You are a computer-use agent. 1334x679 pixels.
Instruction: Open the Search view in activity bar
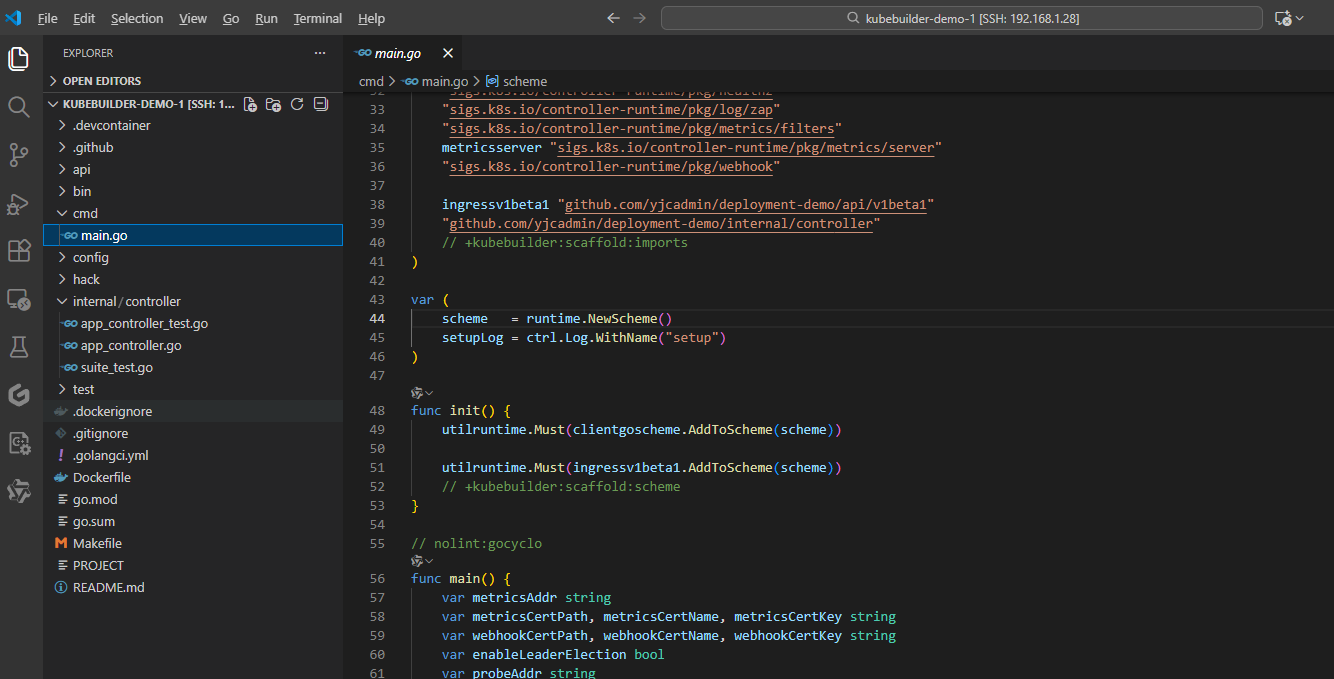click(19, 107)
